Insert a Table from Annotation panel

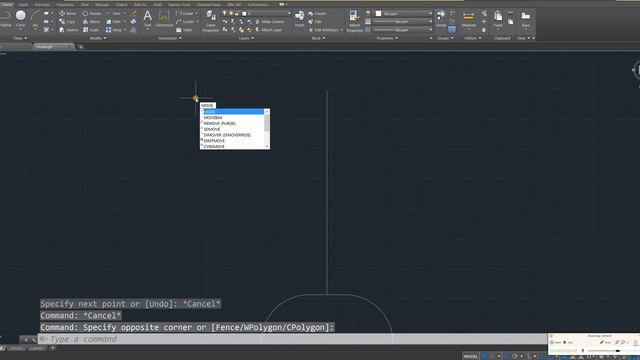[x=184, y=30]
